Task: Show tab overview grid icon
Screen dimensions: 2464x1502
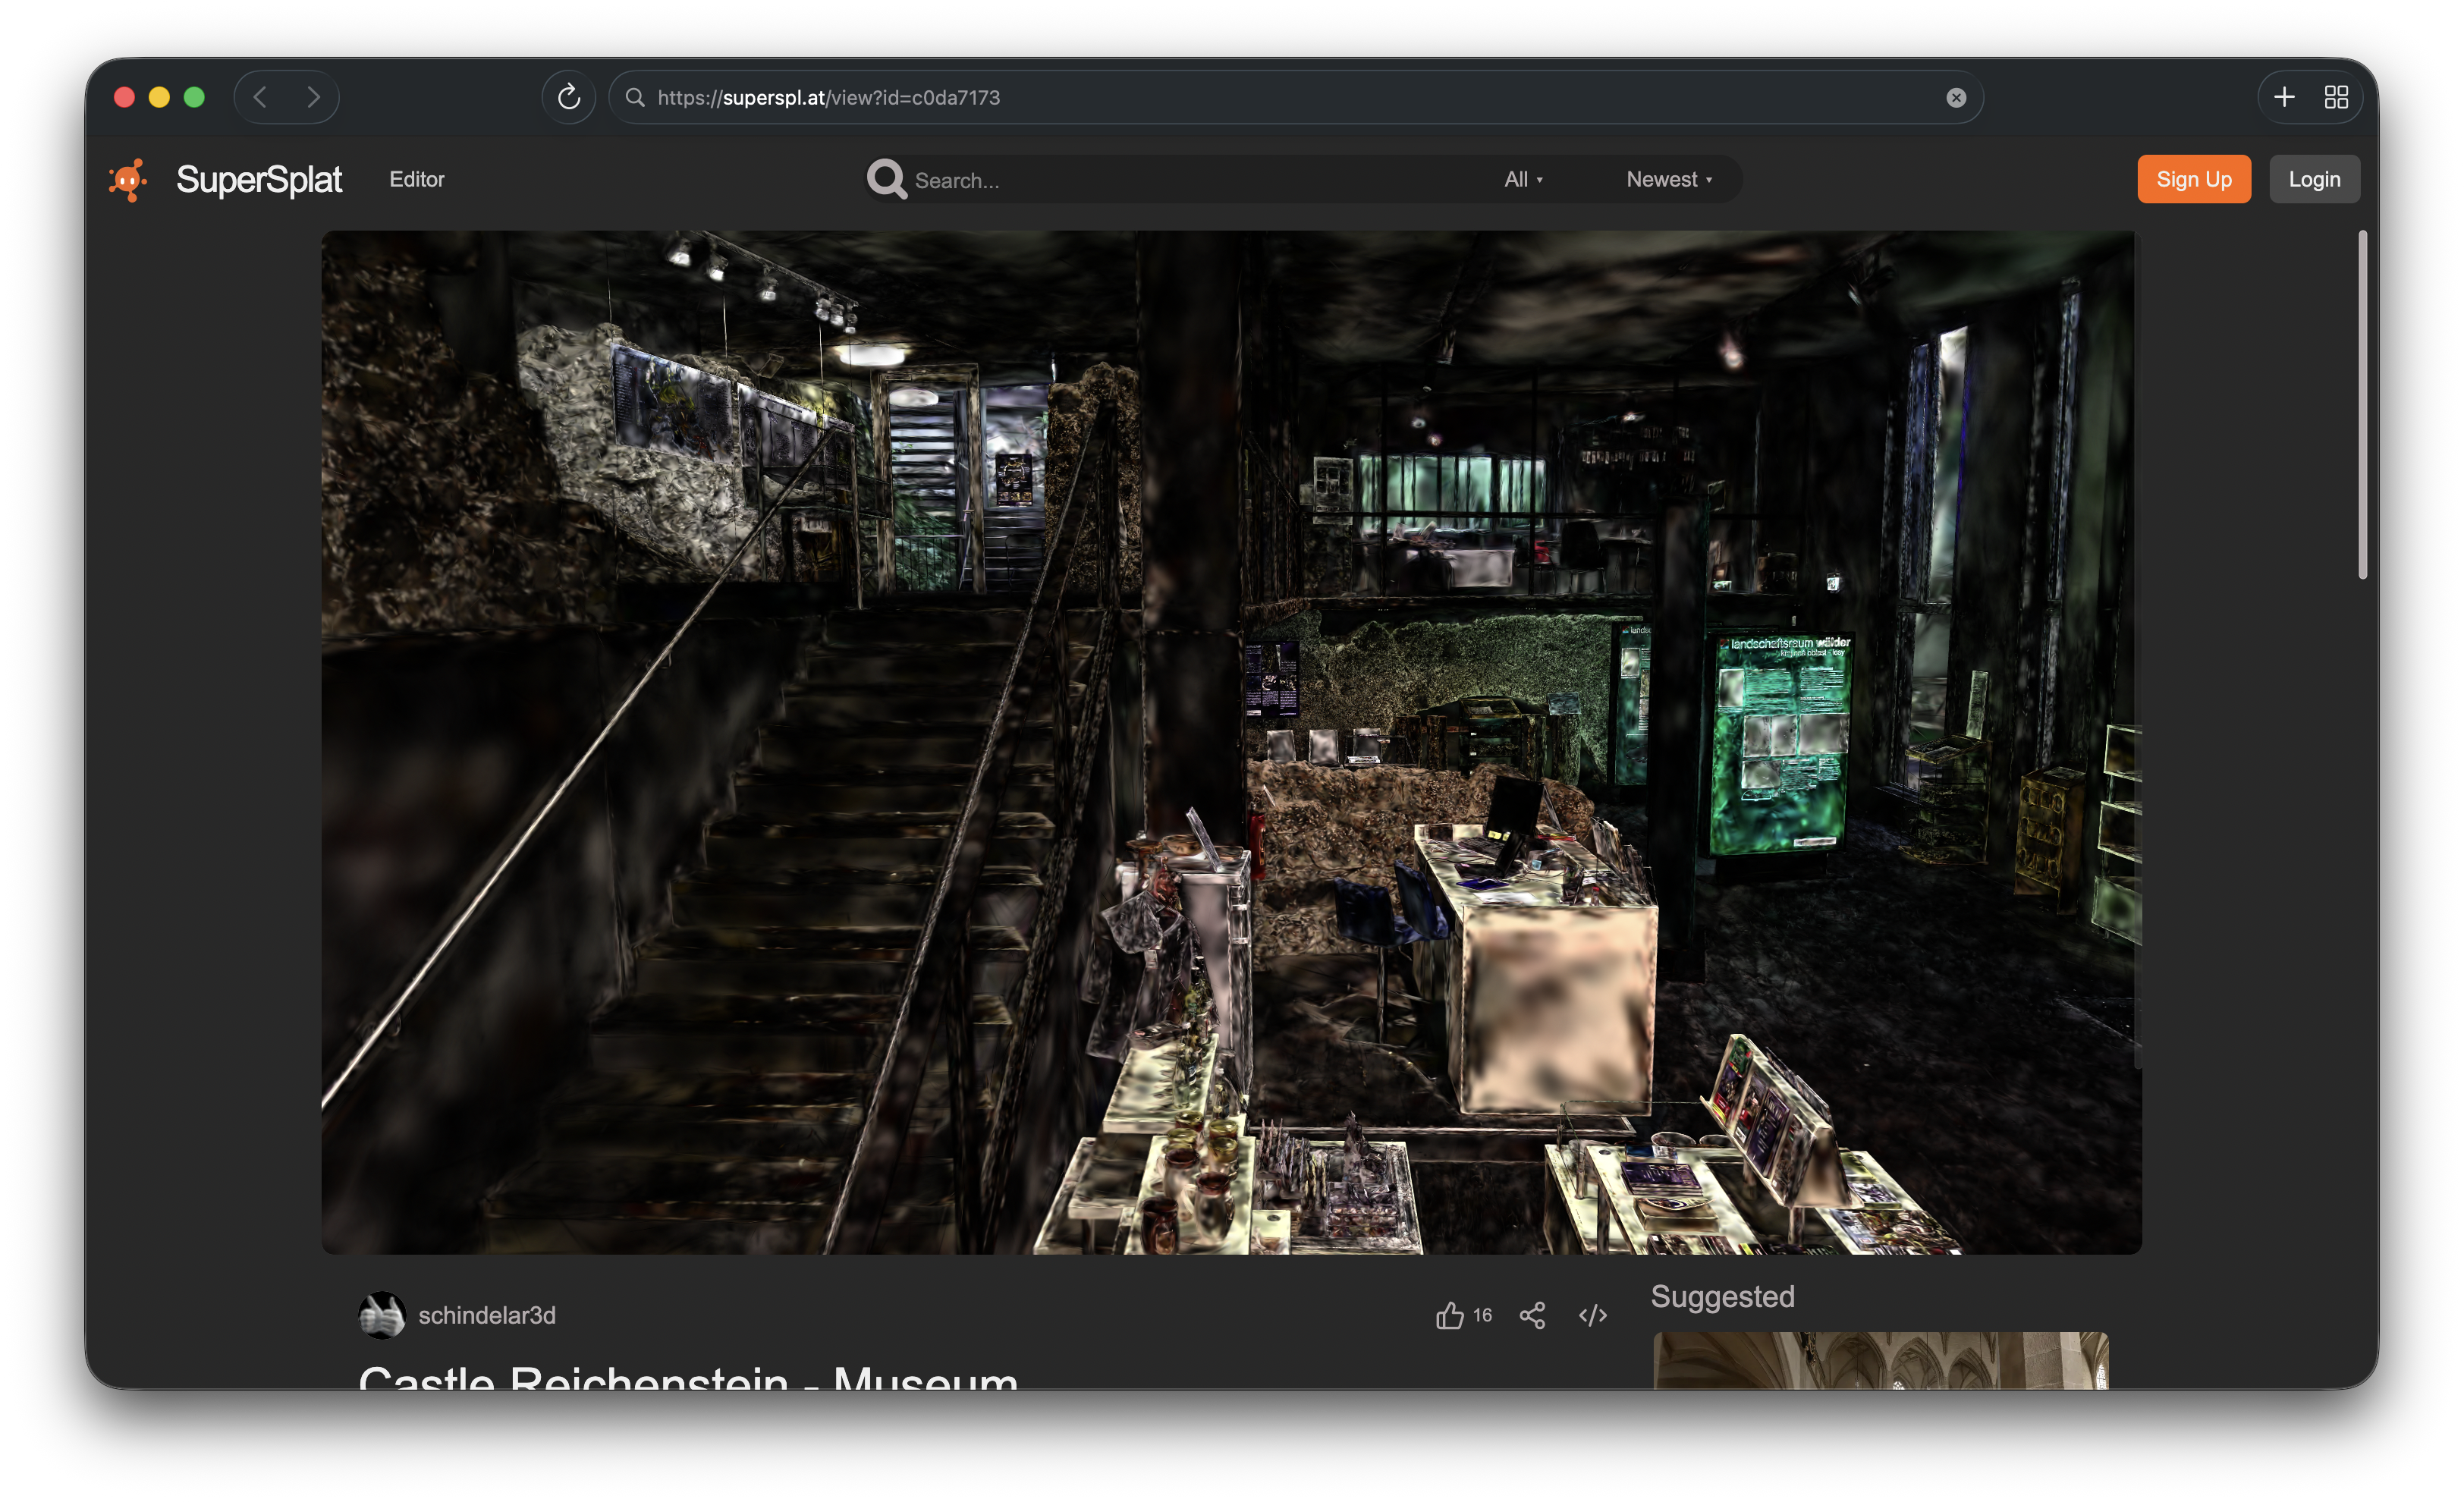Action: (x=2336, y=97)
